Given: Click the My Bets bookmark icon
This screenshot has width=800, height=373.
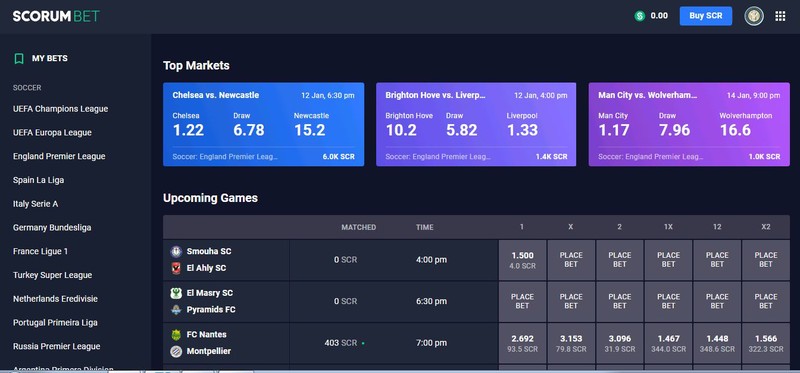Looking at the screenshot, I should (x=19, y=59).
